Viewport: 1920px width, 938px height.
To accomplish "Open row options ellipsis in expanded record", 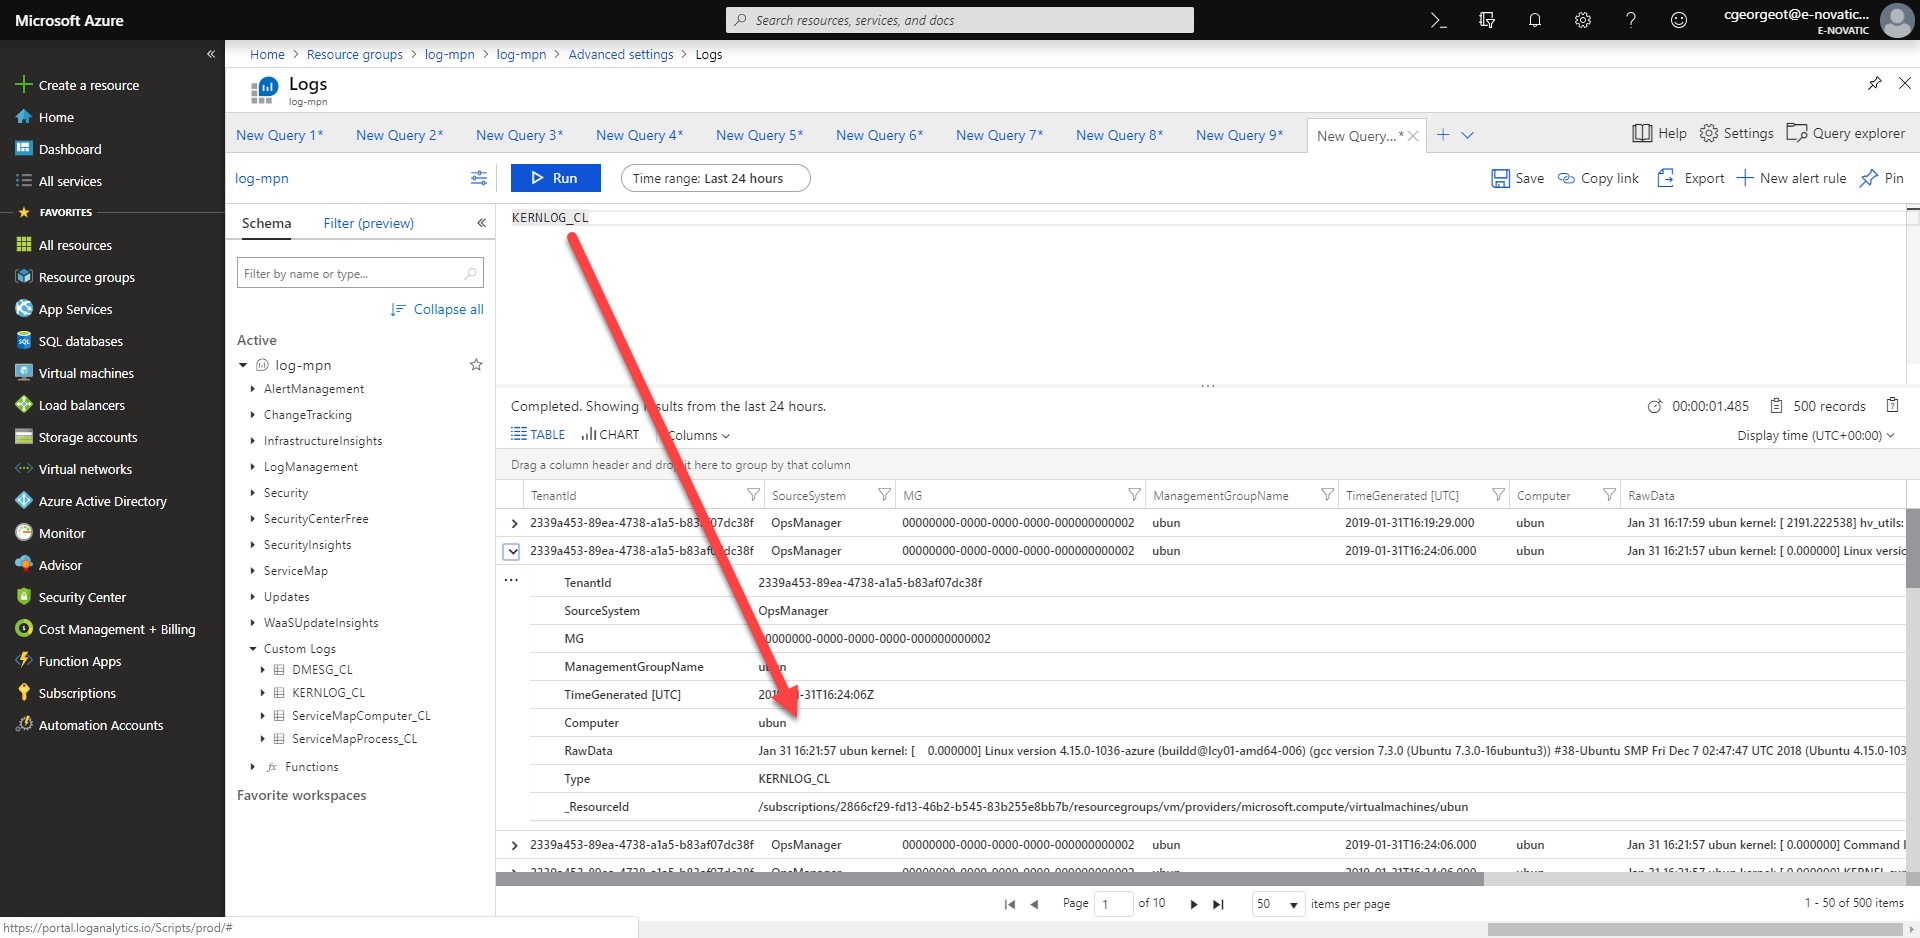I will coord(511,580).
